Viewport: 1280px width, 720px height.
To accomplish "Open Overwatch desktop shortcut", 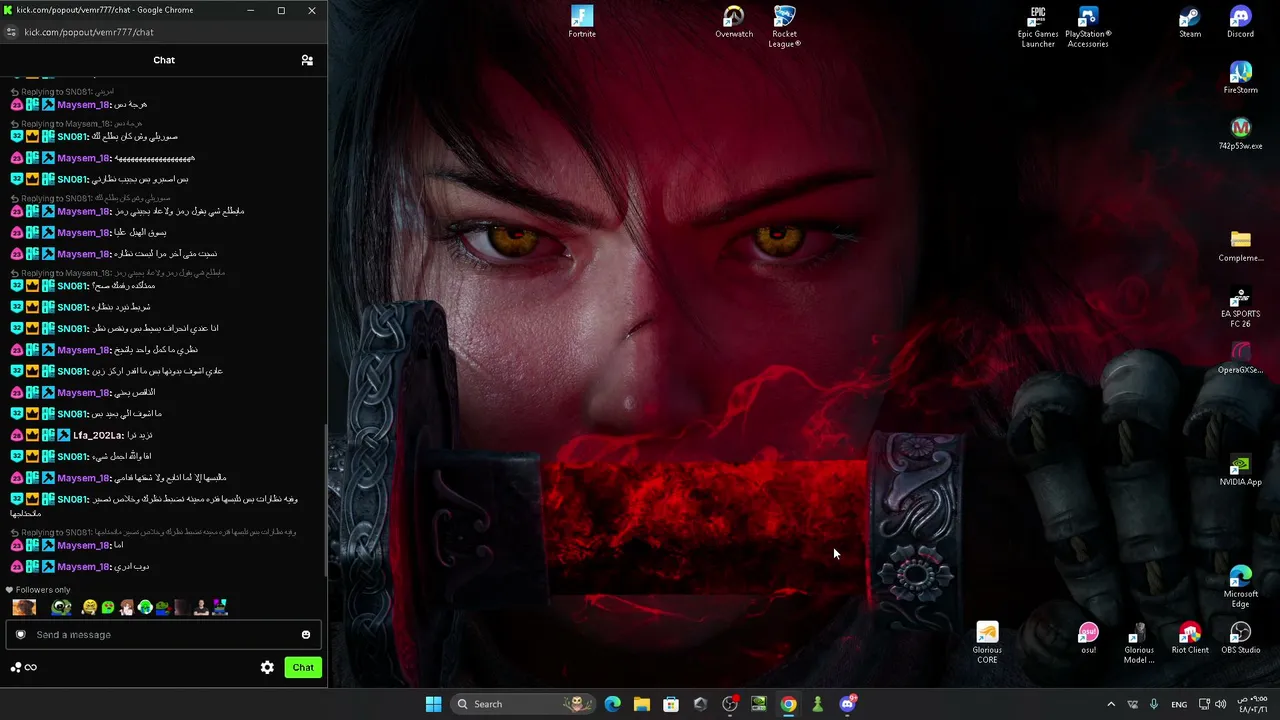I will point(734,21).
